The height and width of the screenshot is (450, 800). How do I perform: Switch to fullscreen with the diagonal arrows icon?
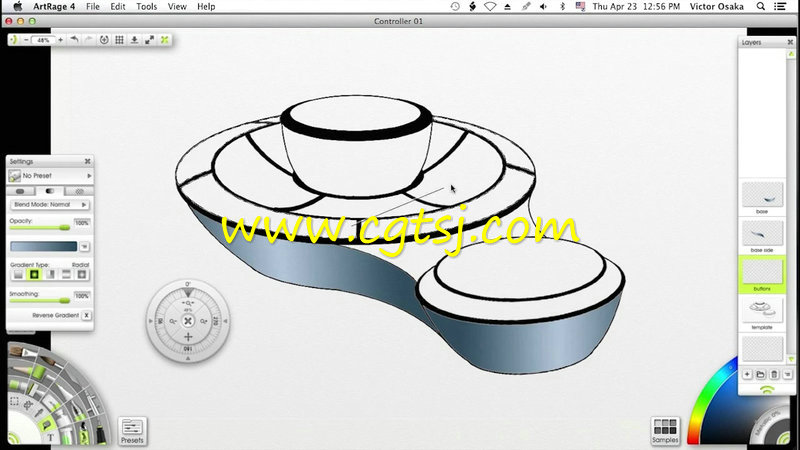click(x=149, y=40)
